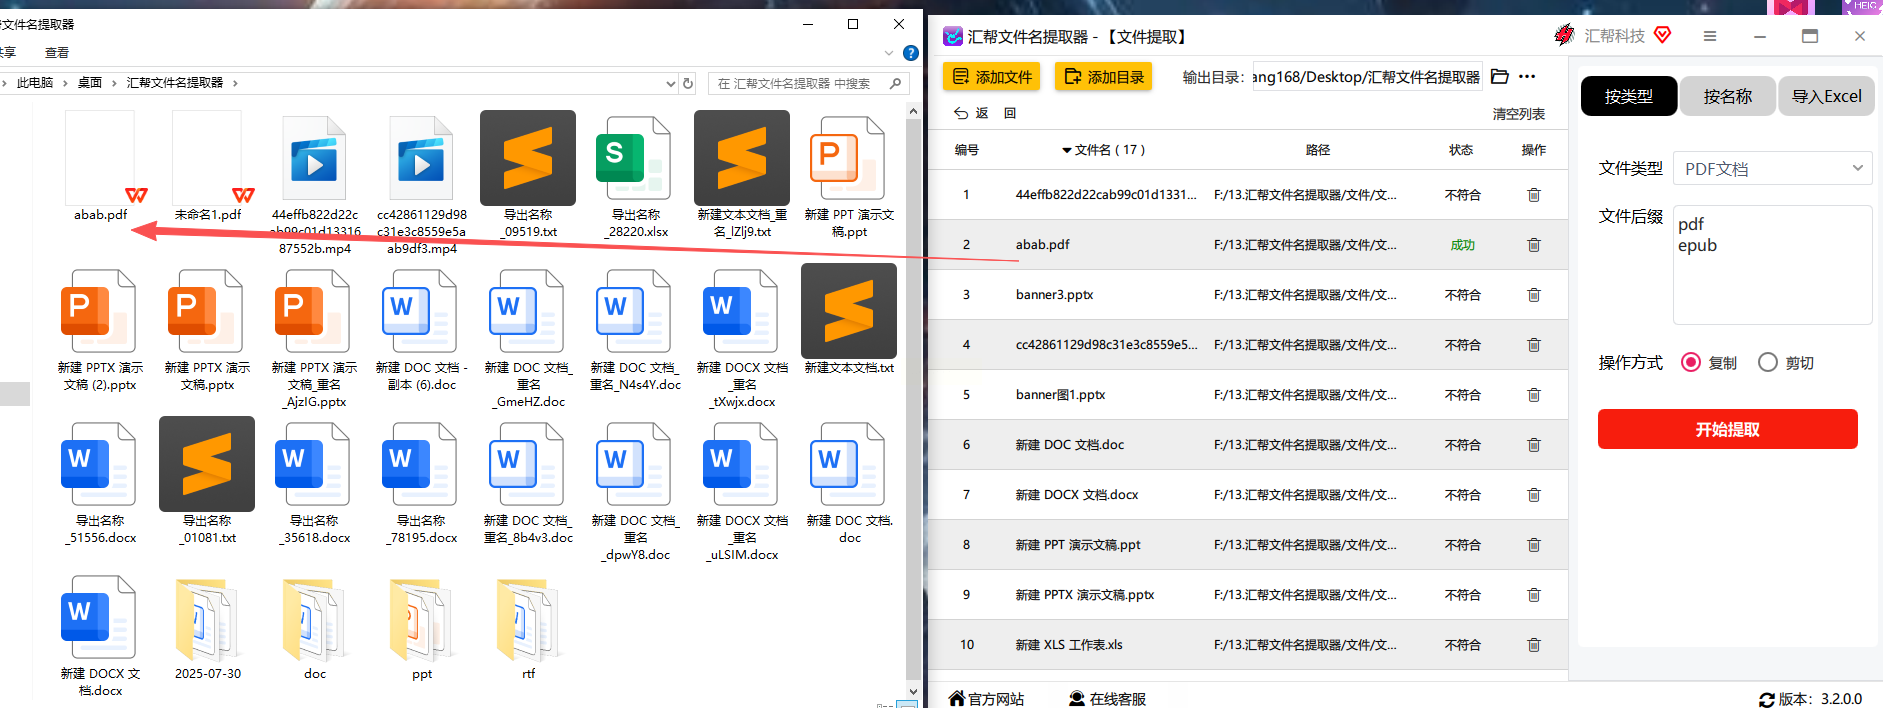Click into the 文件后缀 text box
This screenshot has height=708, width=1883.
[1771, 265]
